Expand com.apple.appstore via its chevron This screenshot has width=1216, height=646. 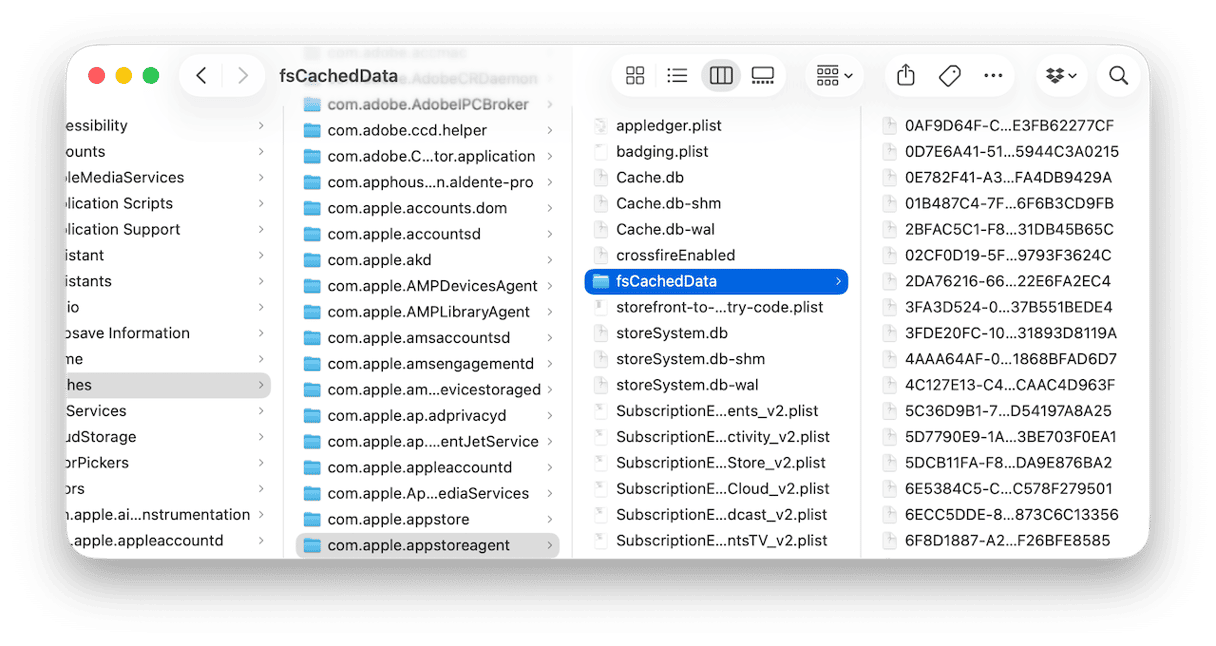(550, 520)
